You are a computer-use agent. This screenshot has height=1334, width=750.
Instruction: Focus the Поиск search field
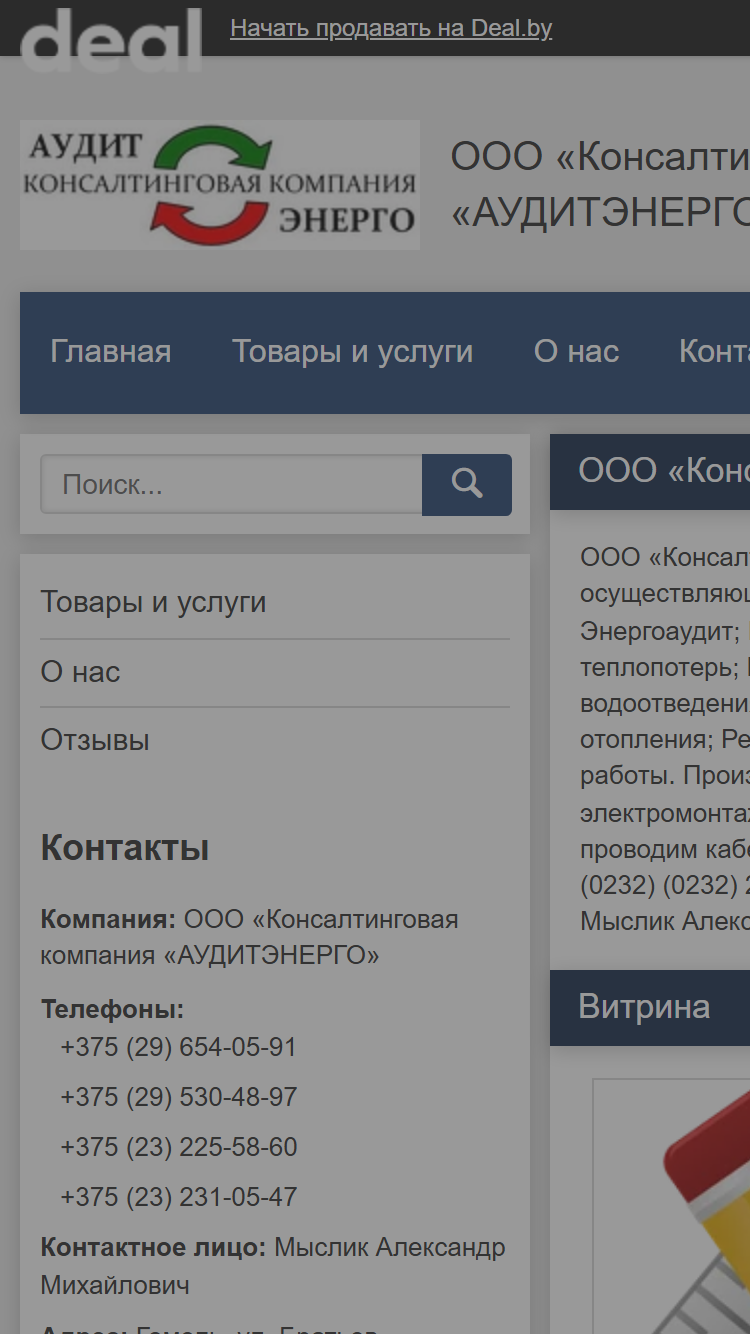pos(231,485)
